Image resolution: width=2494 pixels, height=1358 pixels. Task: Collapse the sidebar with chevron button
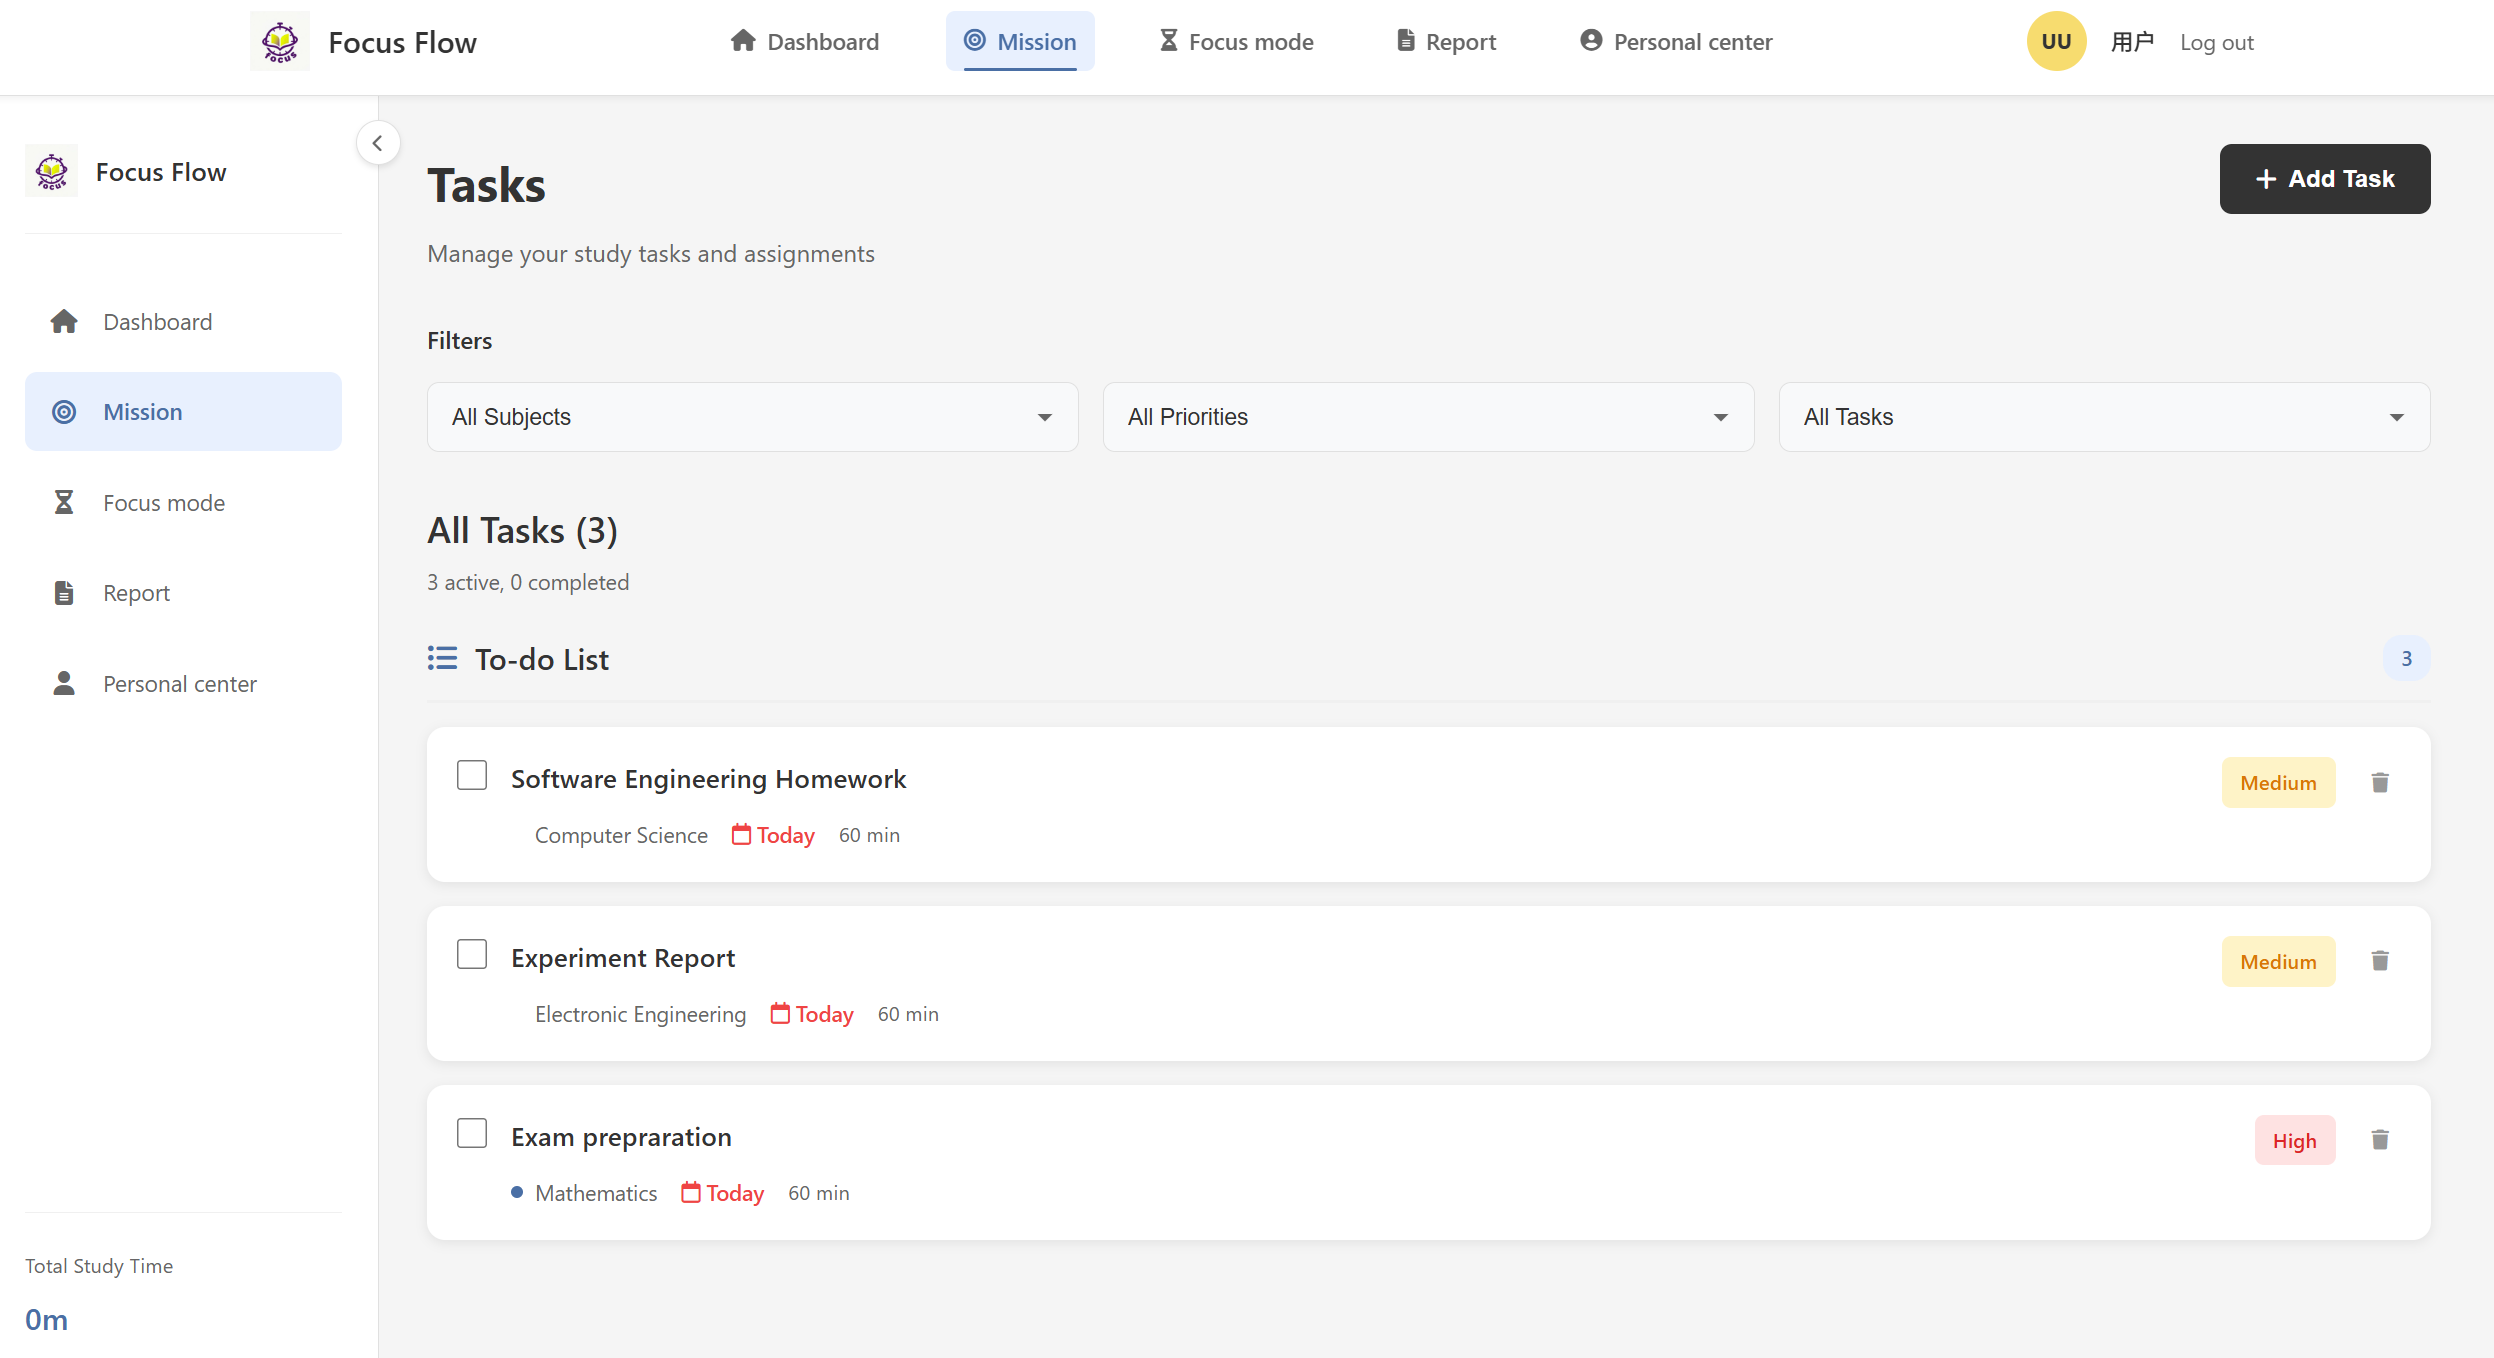coord(378,143)
